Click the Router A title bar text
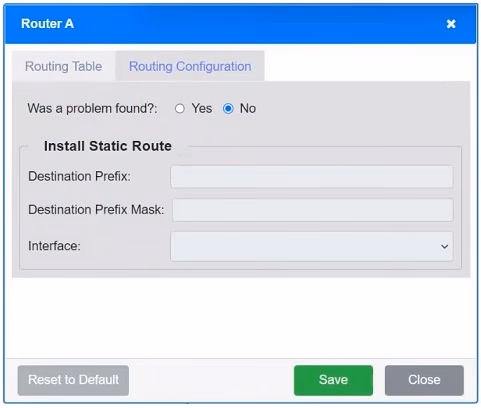This screenshot has width=481, height=408. tap(47, 24)
